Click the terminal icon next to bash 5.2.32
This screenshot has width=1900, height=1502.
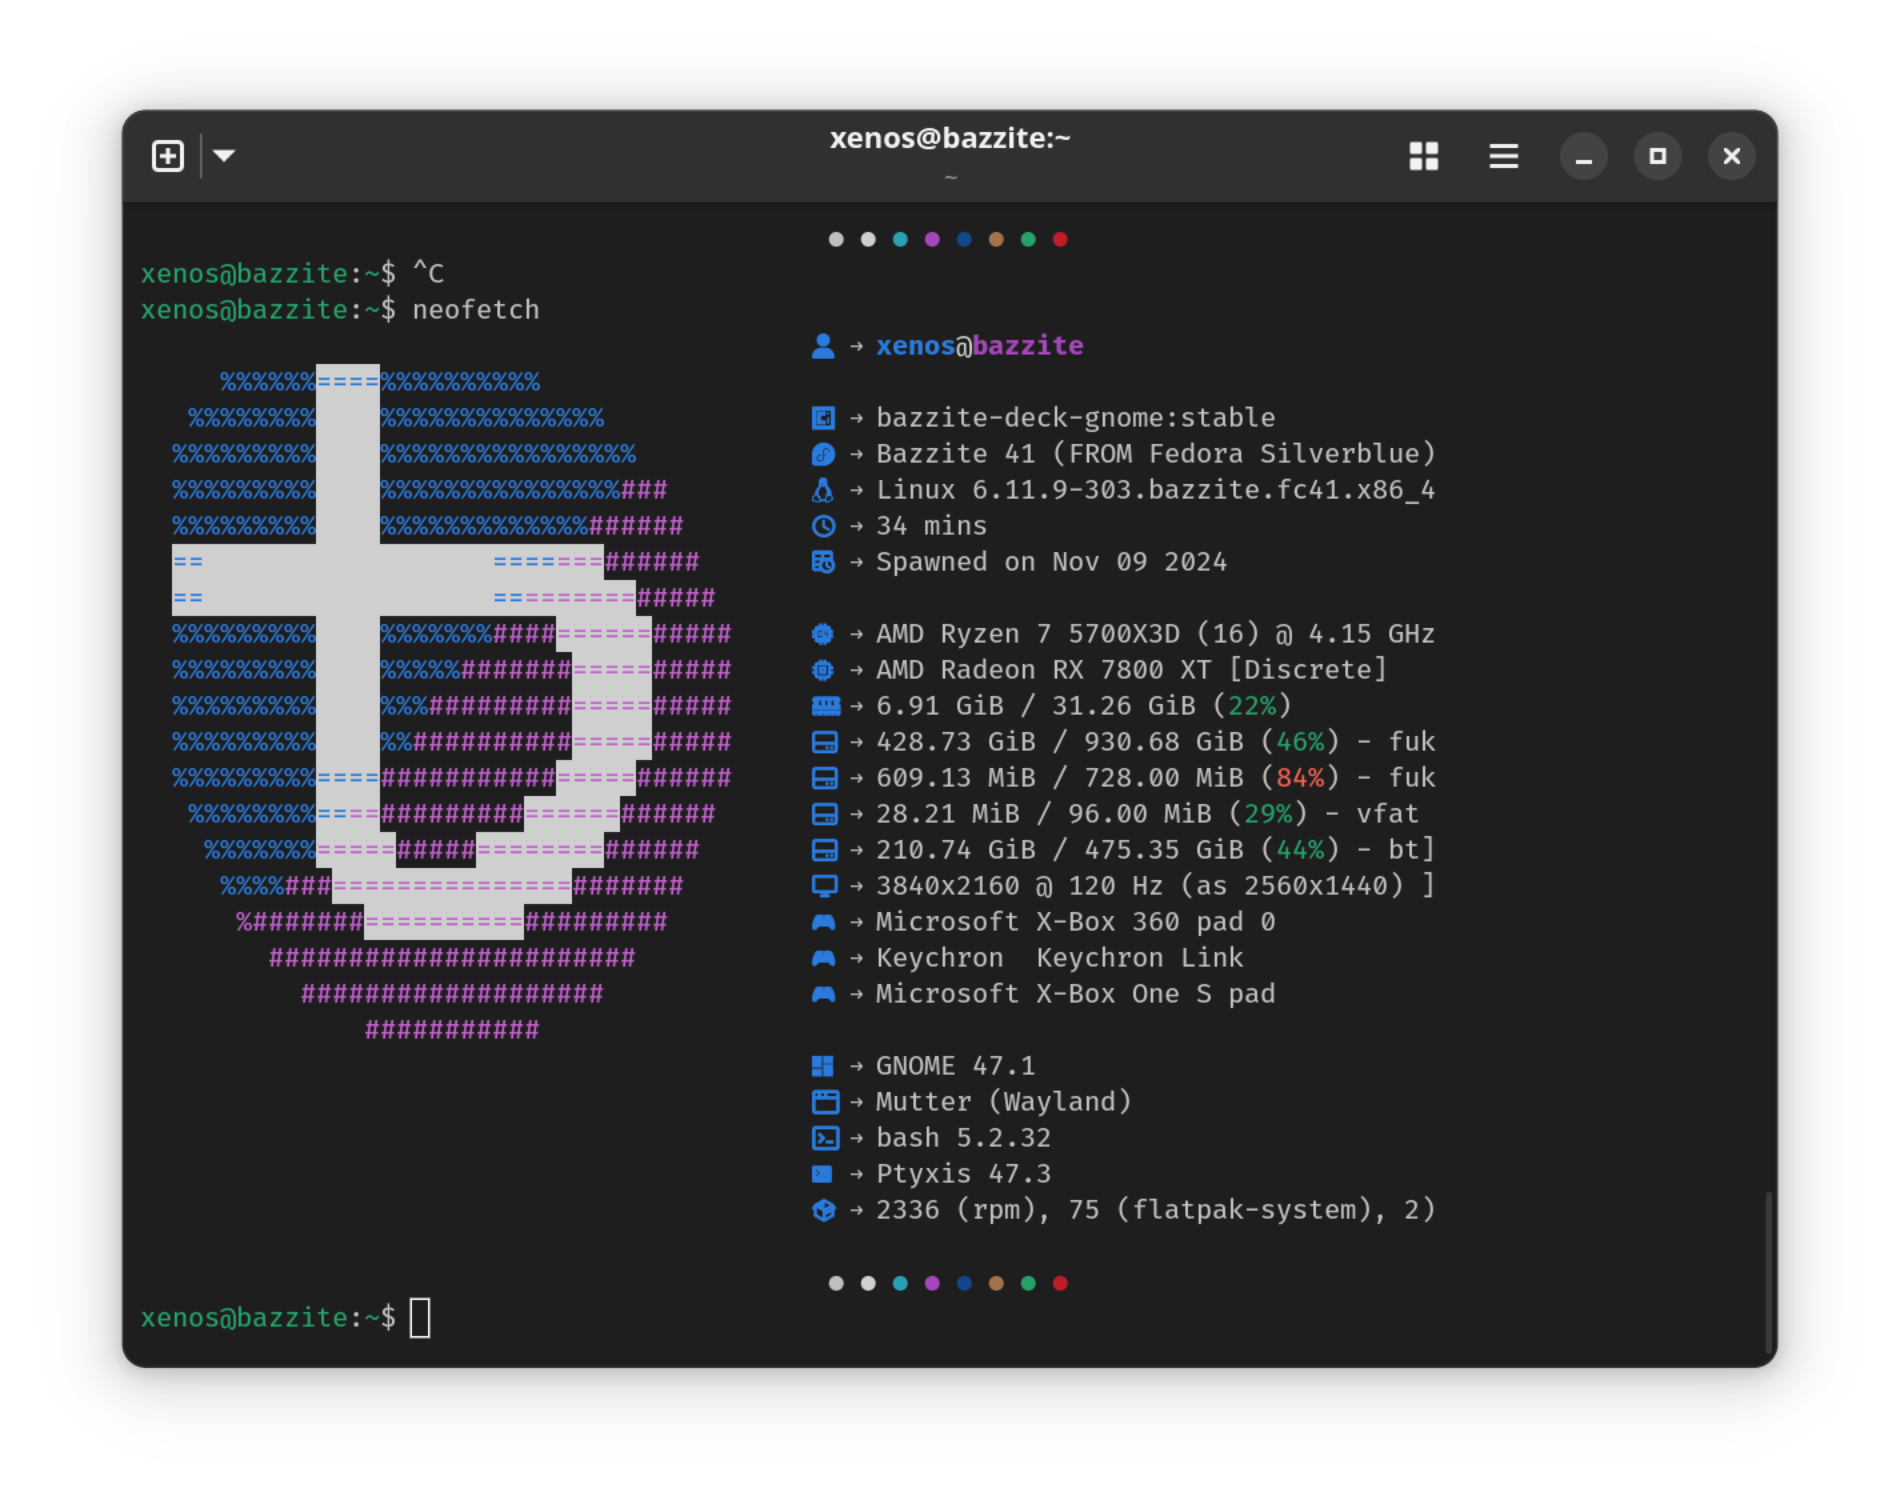click(822, 1137)
